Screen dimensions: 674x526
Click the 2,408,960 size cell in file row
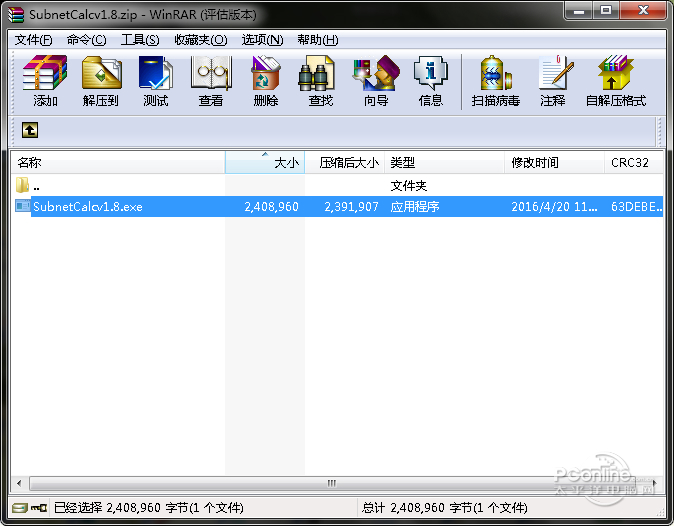tap(271, 207)
